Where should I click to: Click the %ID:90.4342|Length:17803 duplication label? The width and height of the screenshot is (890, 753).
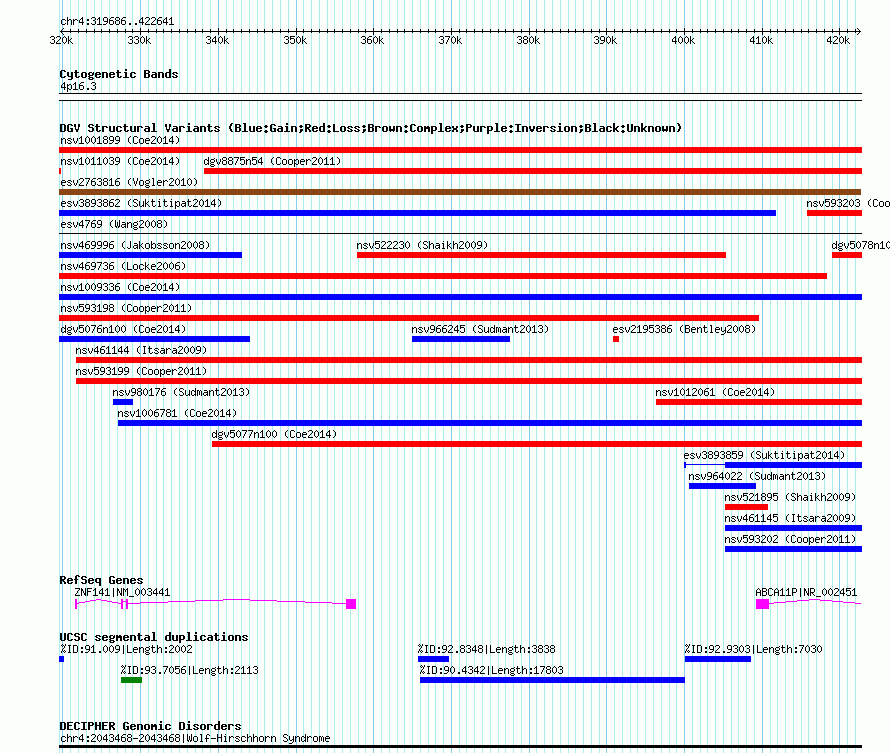tap(492, 671)
